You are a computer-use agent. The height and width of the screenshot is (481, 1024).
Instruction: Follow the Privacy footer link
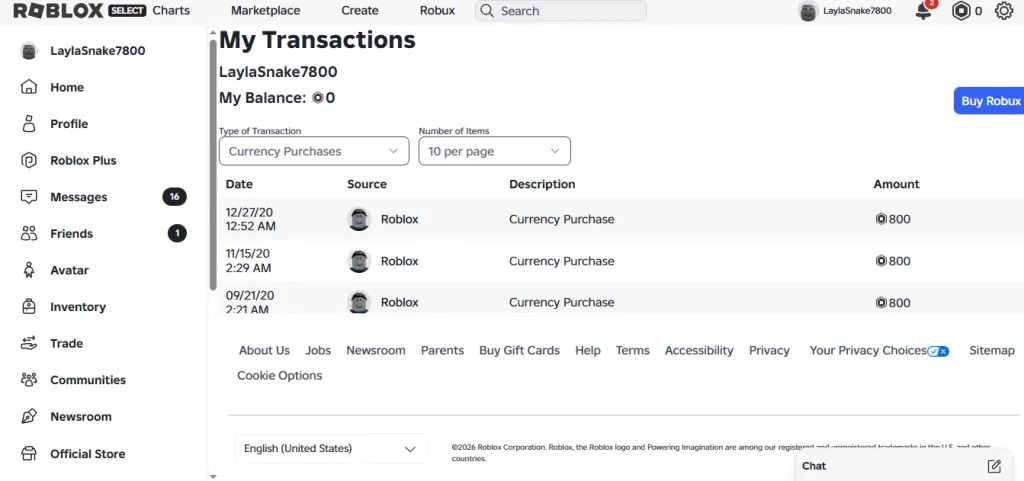click(769, 350)
